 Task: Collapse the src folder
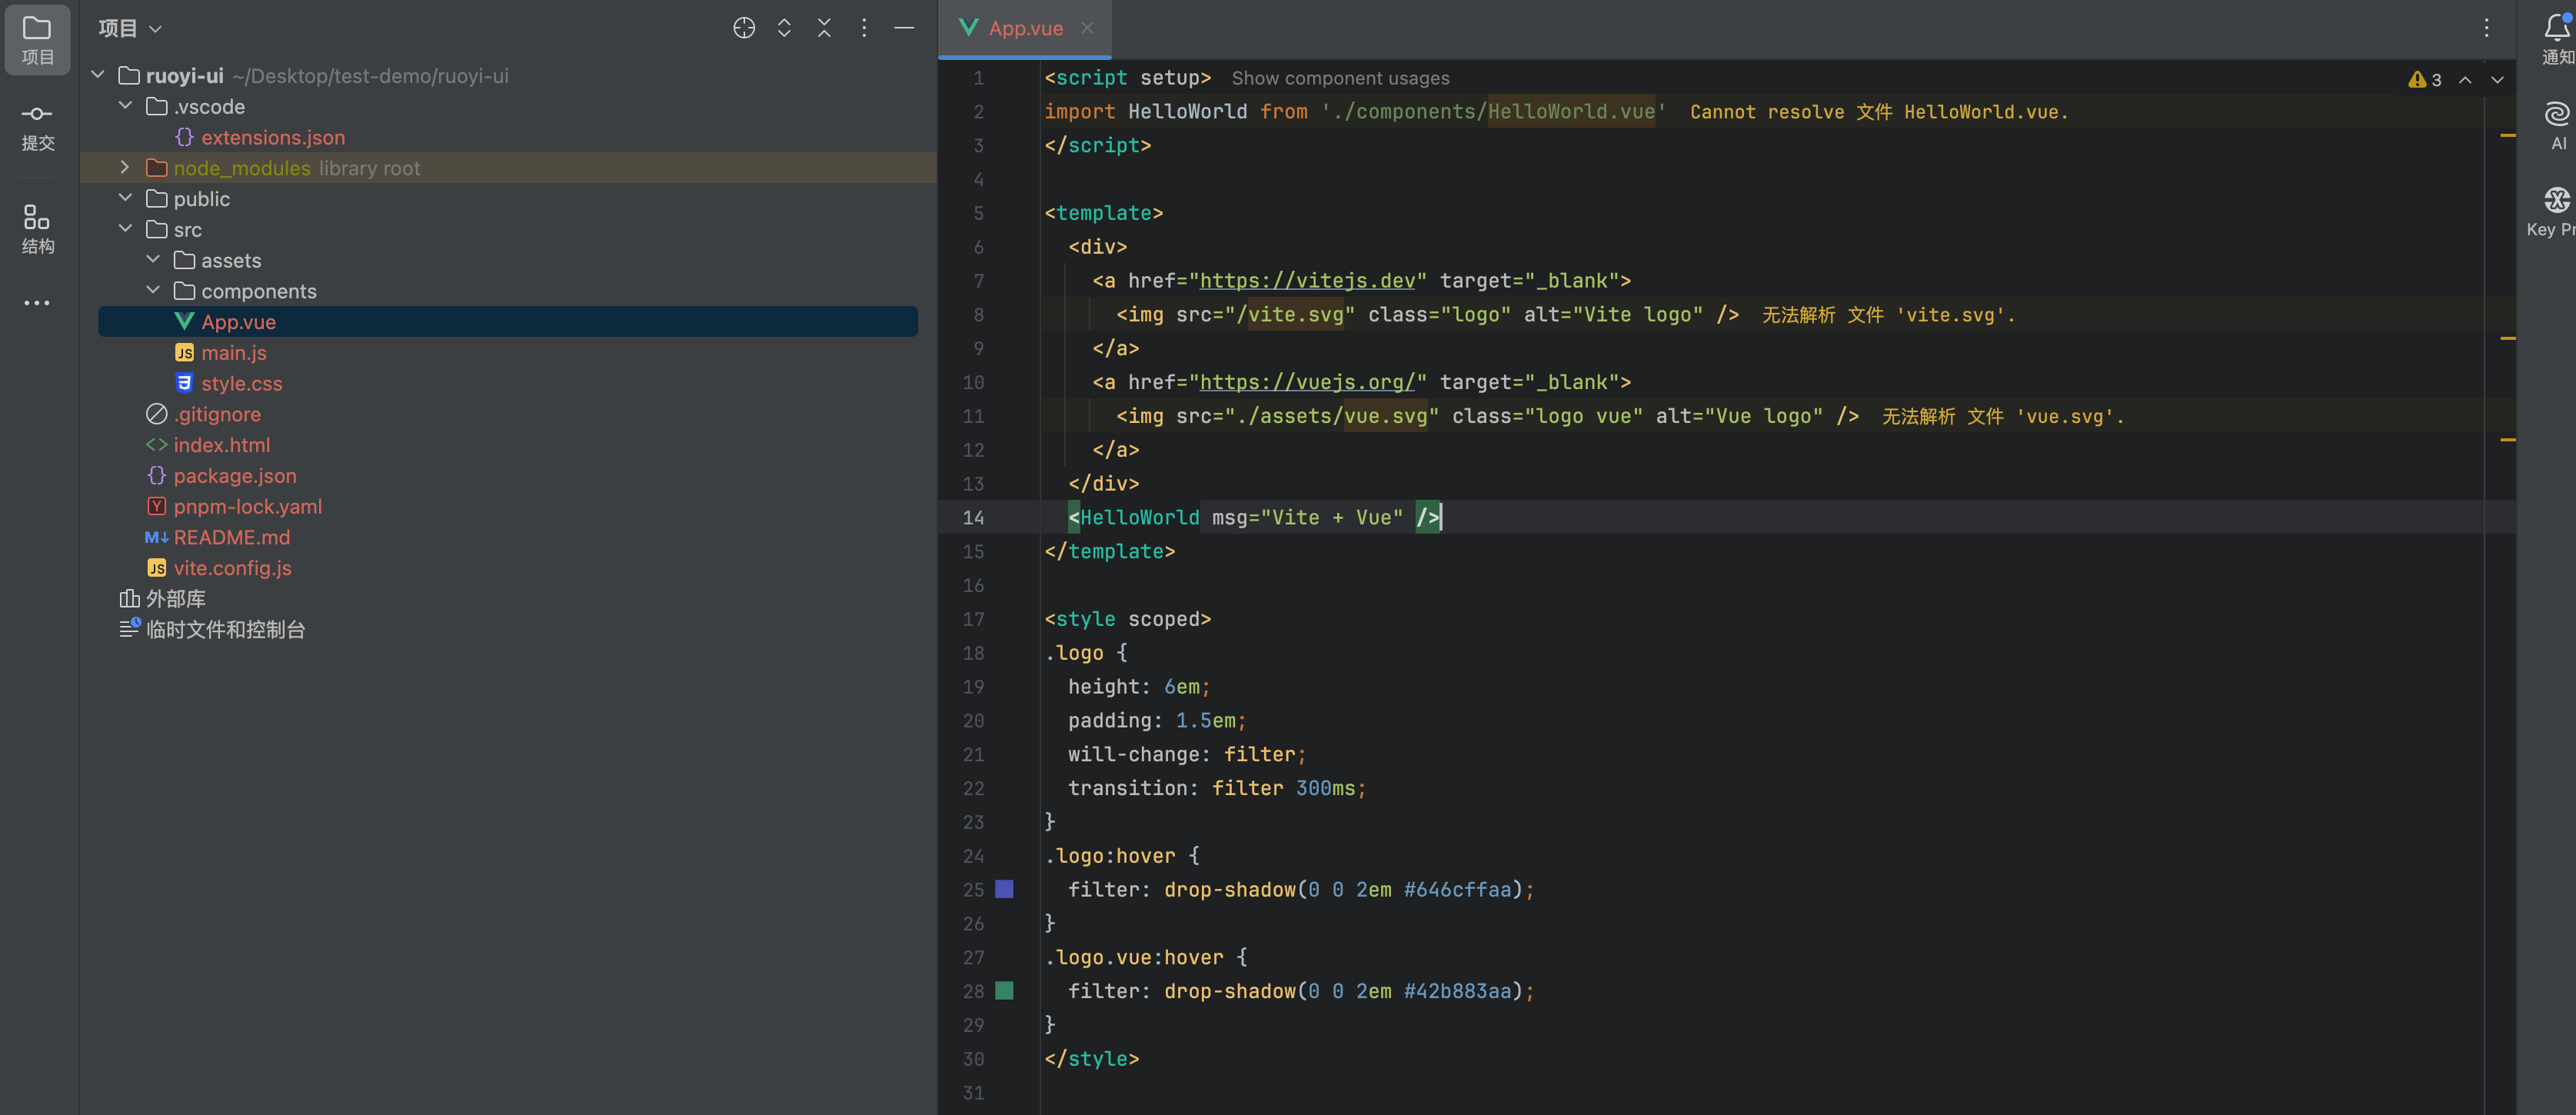125,229
